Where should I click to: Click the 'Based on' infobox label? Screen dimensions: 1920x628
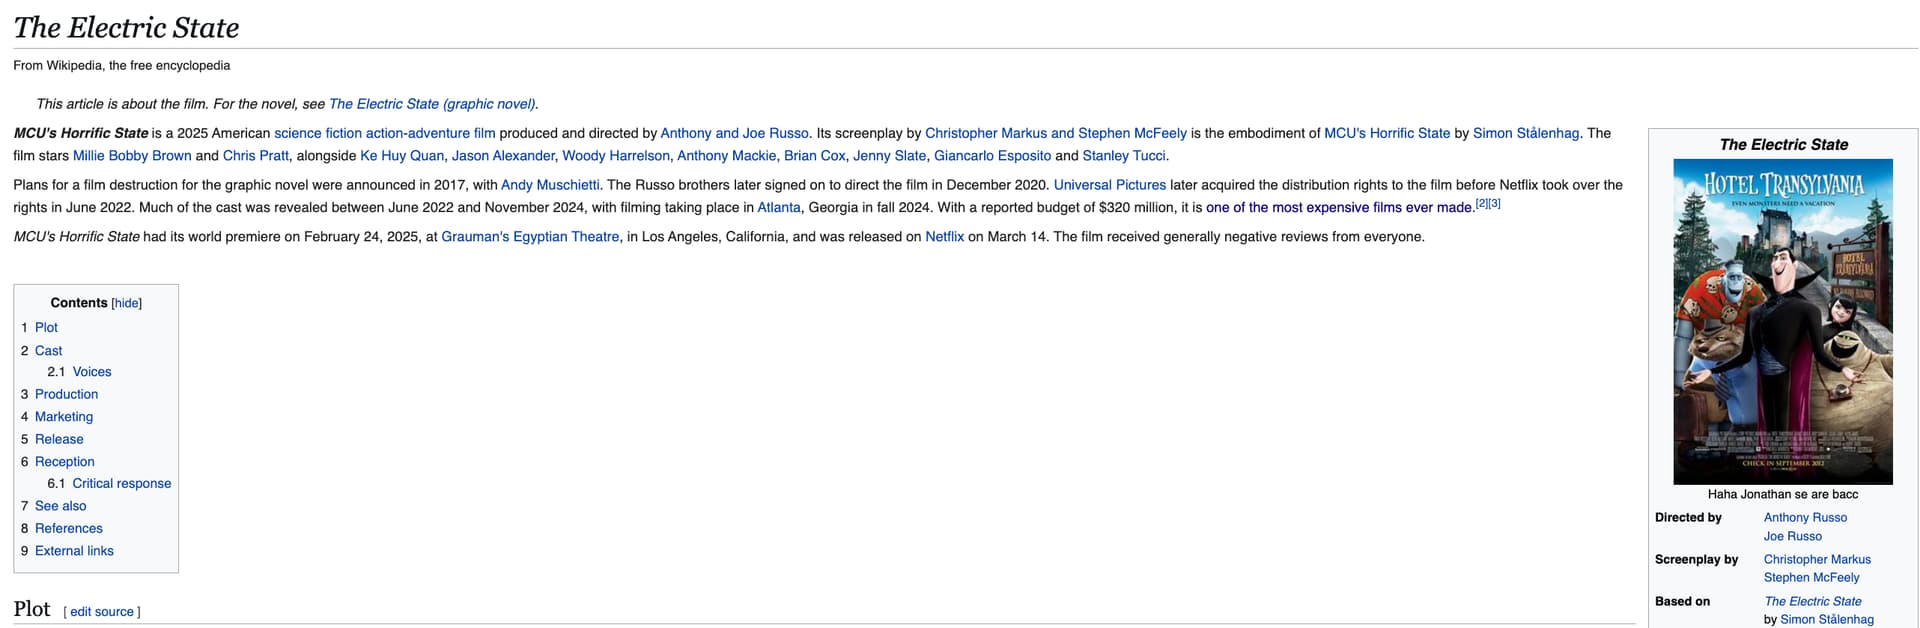tap(1682, 601)
